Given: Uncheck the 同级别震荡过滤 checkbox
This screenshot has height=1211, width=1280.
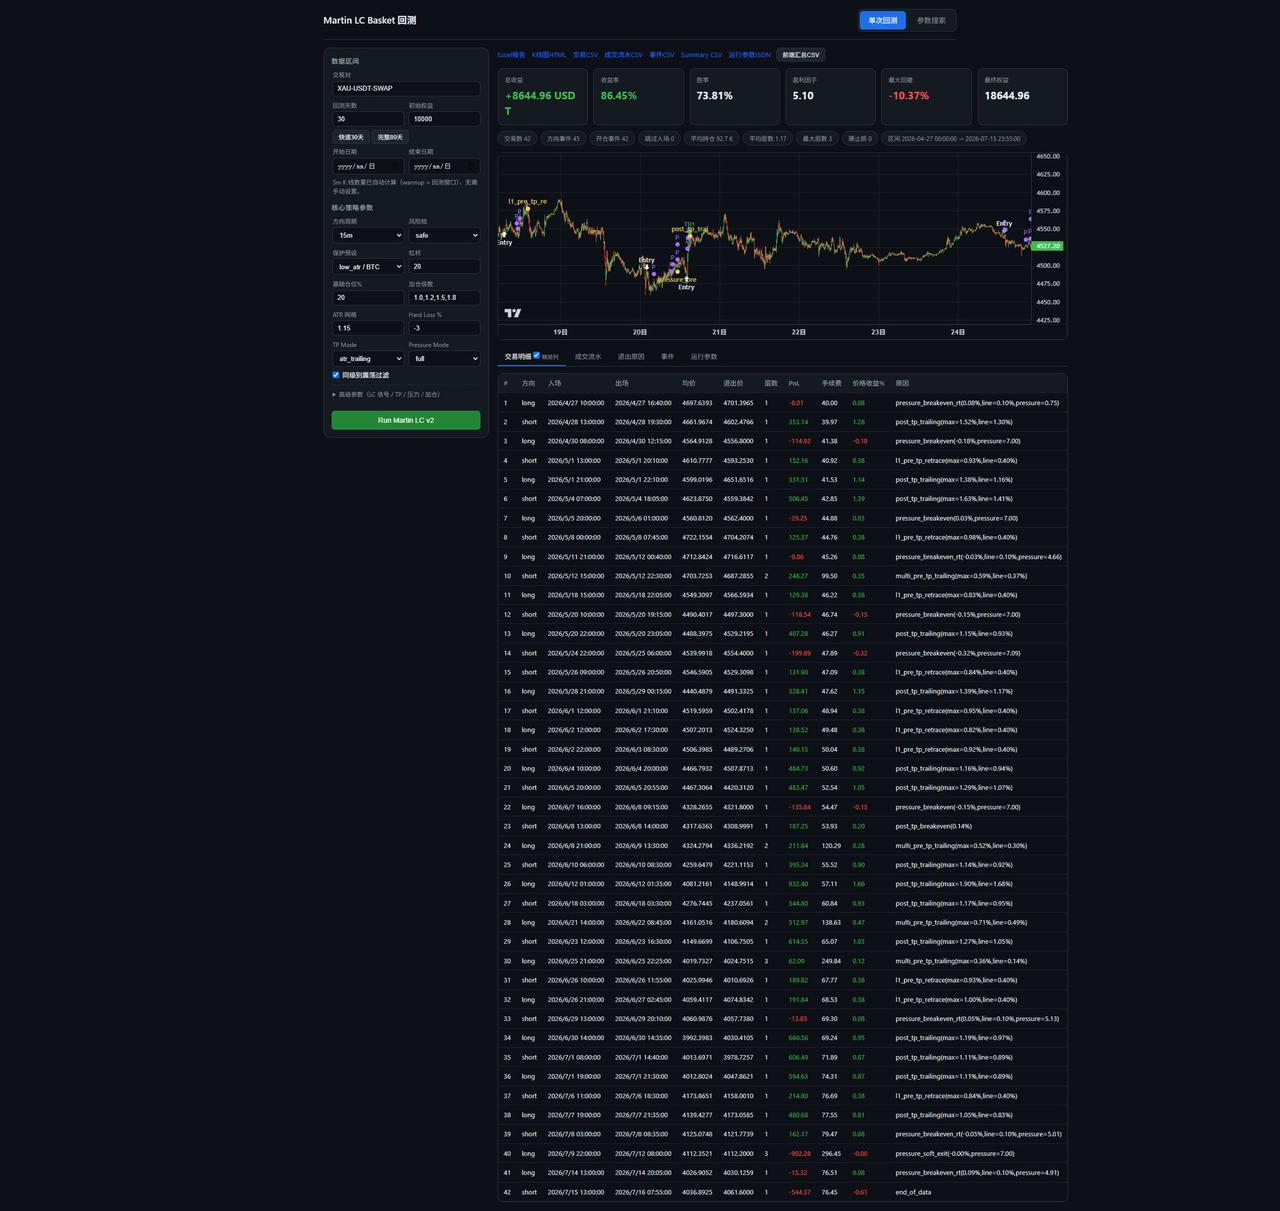Looking at the screenshot, I should pos(336,375).
